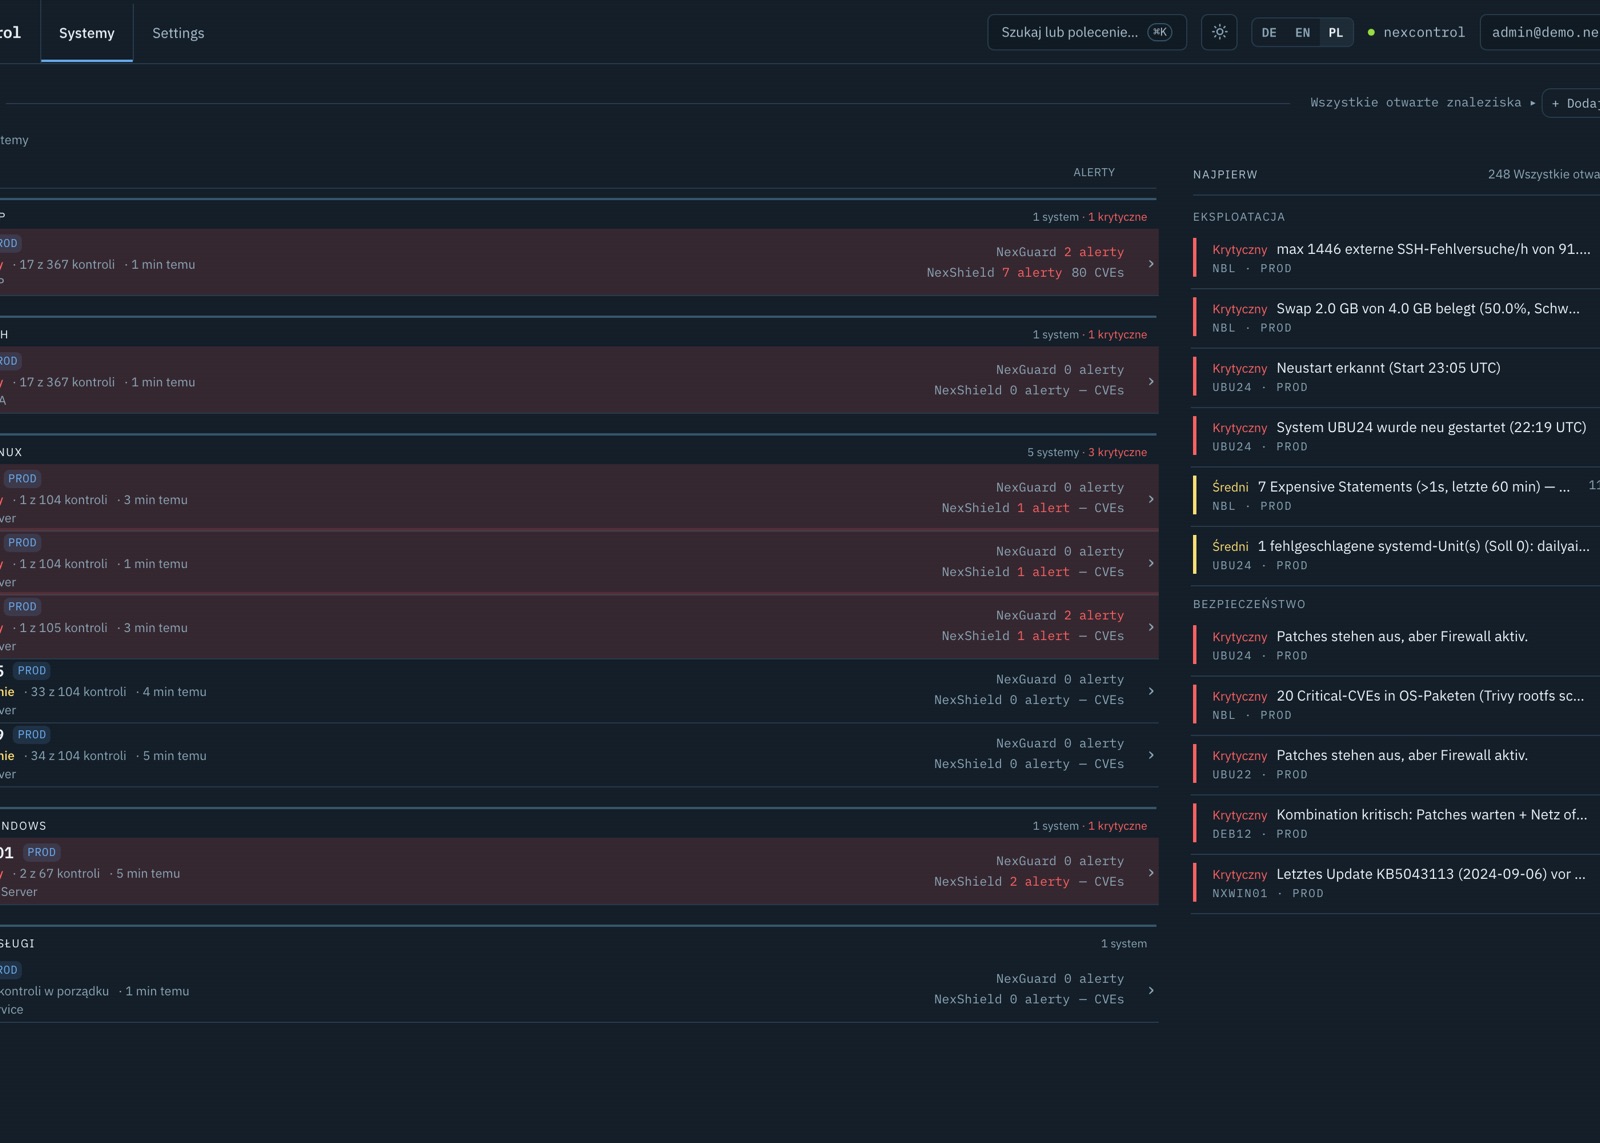Click 80 CVEs text
Viewport: 1600px width, 1143px height.
1097,272
